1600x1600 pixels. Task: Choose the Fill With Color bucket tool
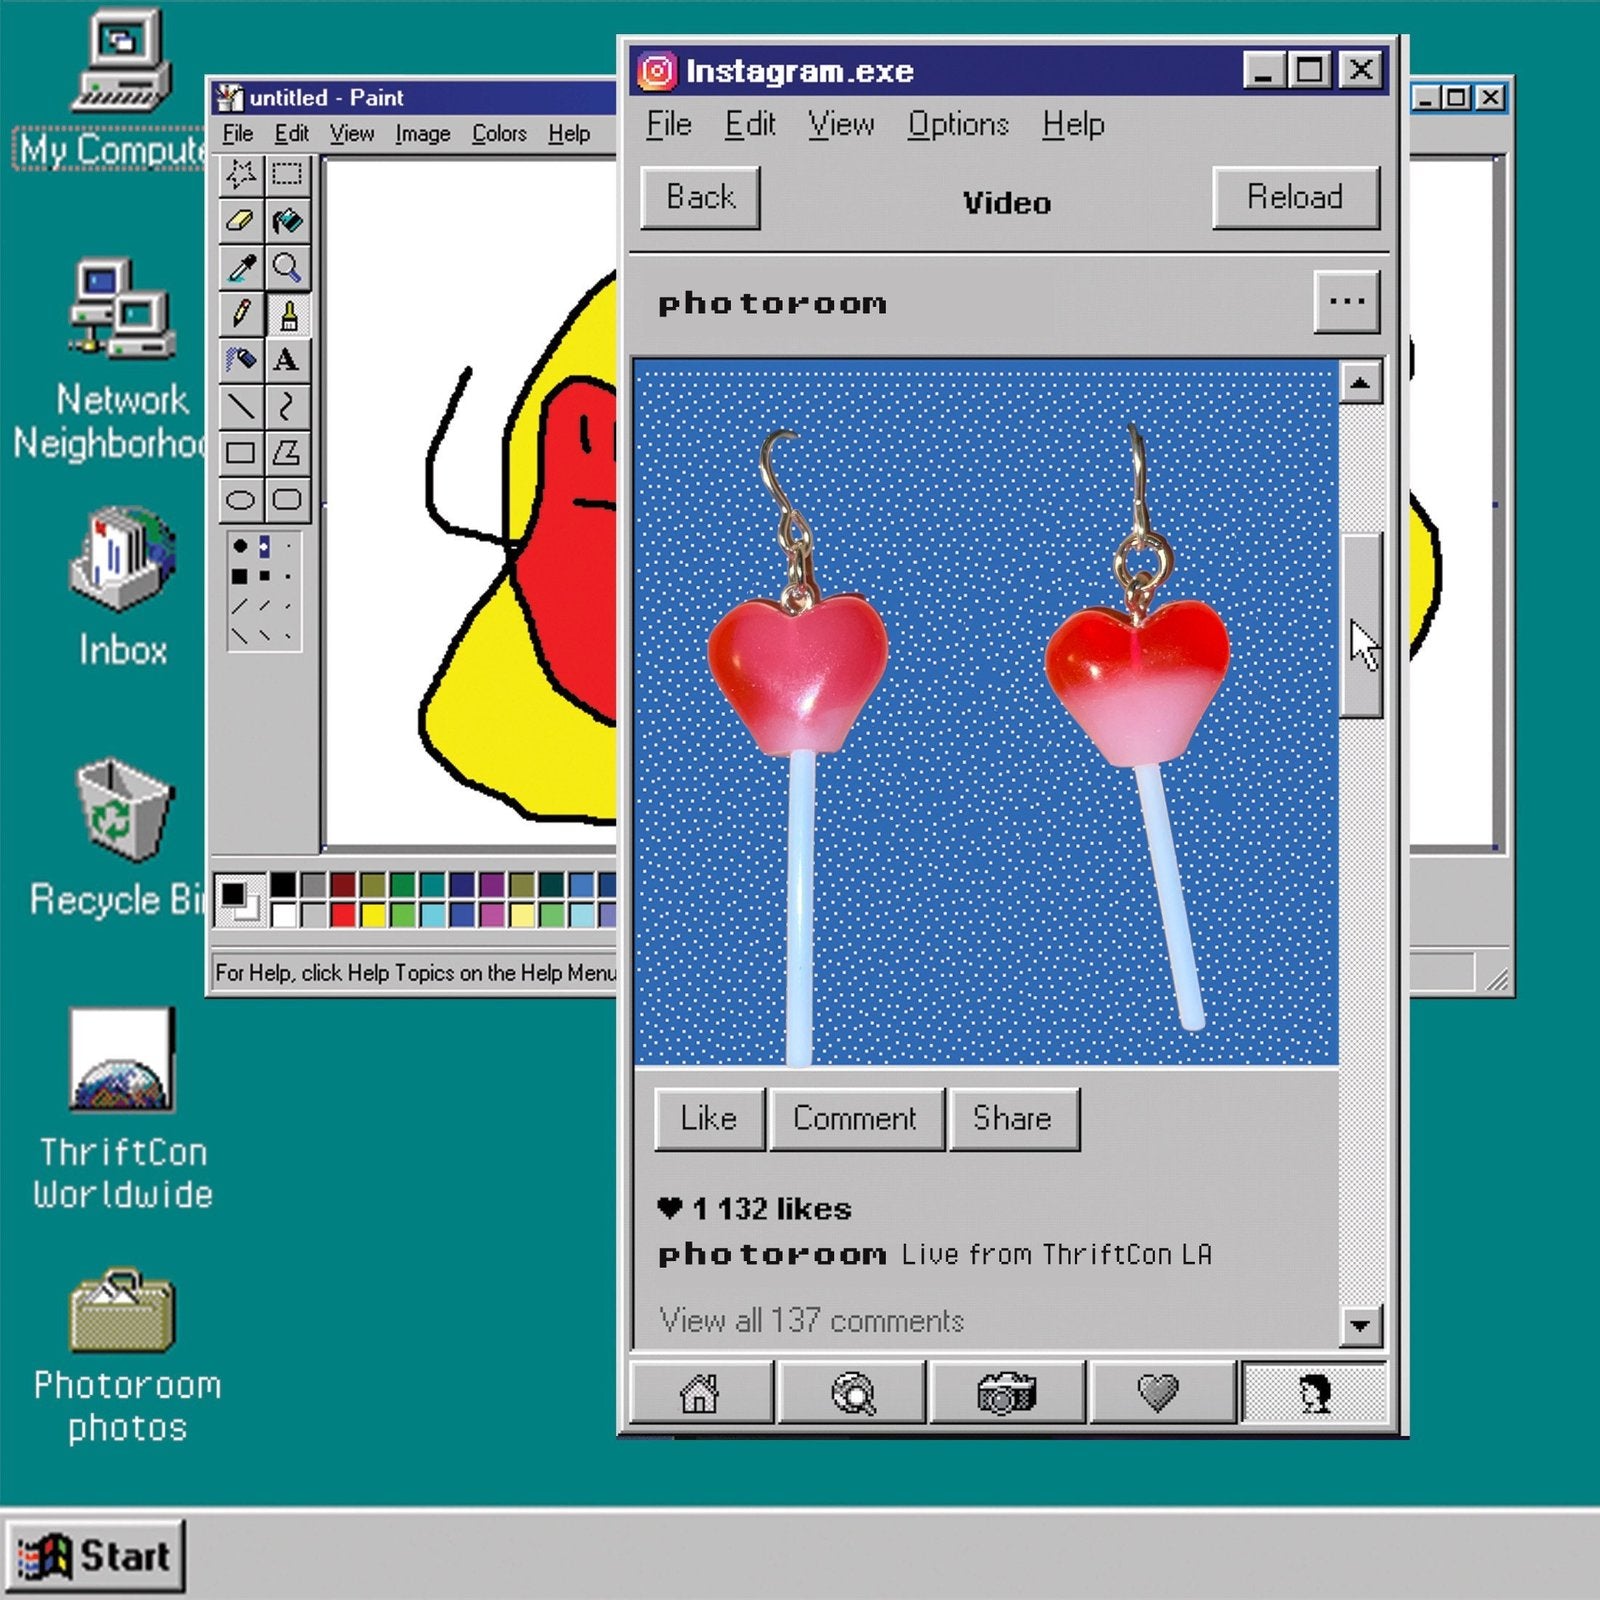pos(287,220)
